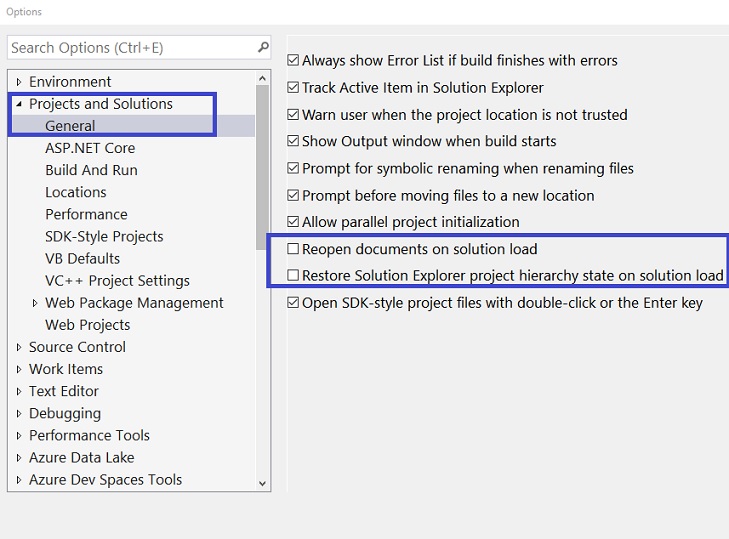Click the Search Options input field
The image size is (729, 539).
[x=130, y=47]
